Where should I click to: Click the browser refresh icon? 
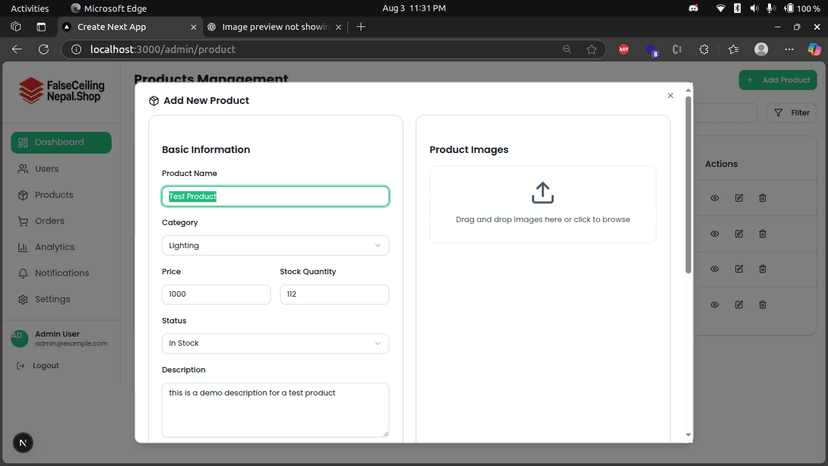[43, 49]
